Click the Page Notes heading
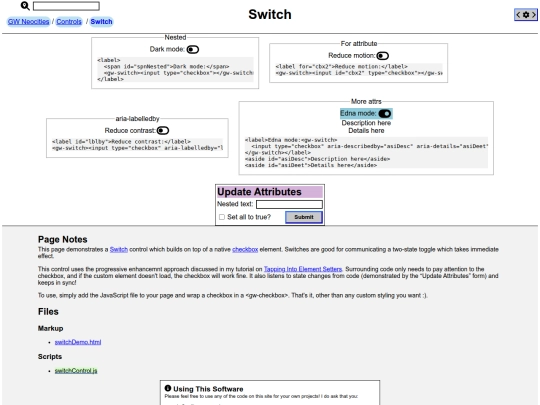This screenshot has width=540, height=405. (63, 239)
